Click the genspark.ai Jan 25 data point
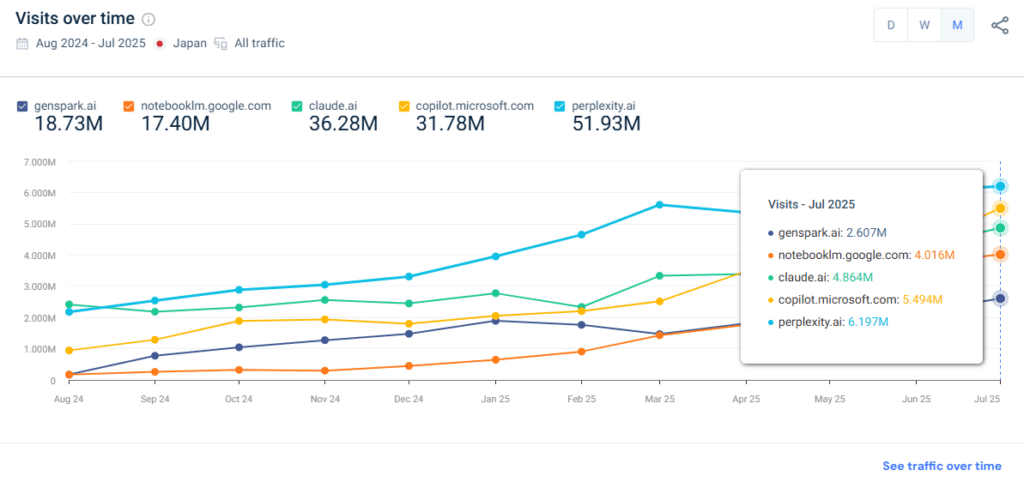Viewport: 1024px width, 482px height. click(x=495, y=321)
